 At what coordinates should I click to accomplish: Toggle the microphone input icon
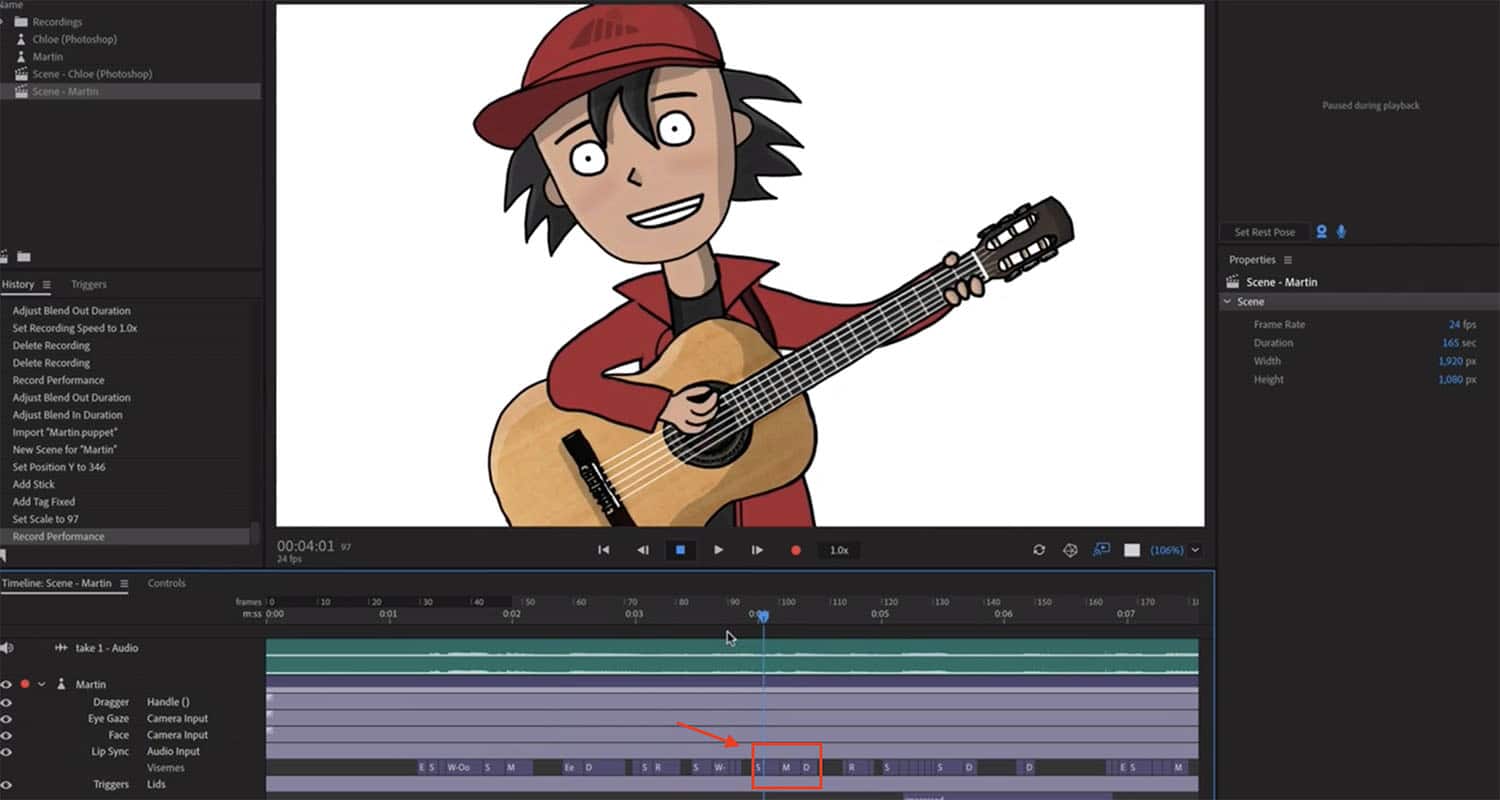click(1341, 232)
